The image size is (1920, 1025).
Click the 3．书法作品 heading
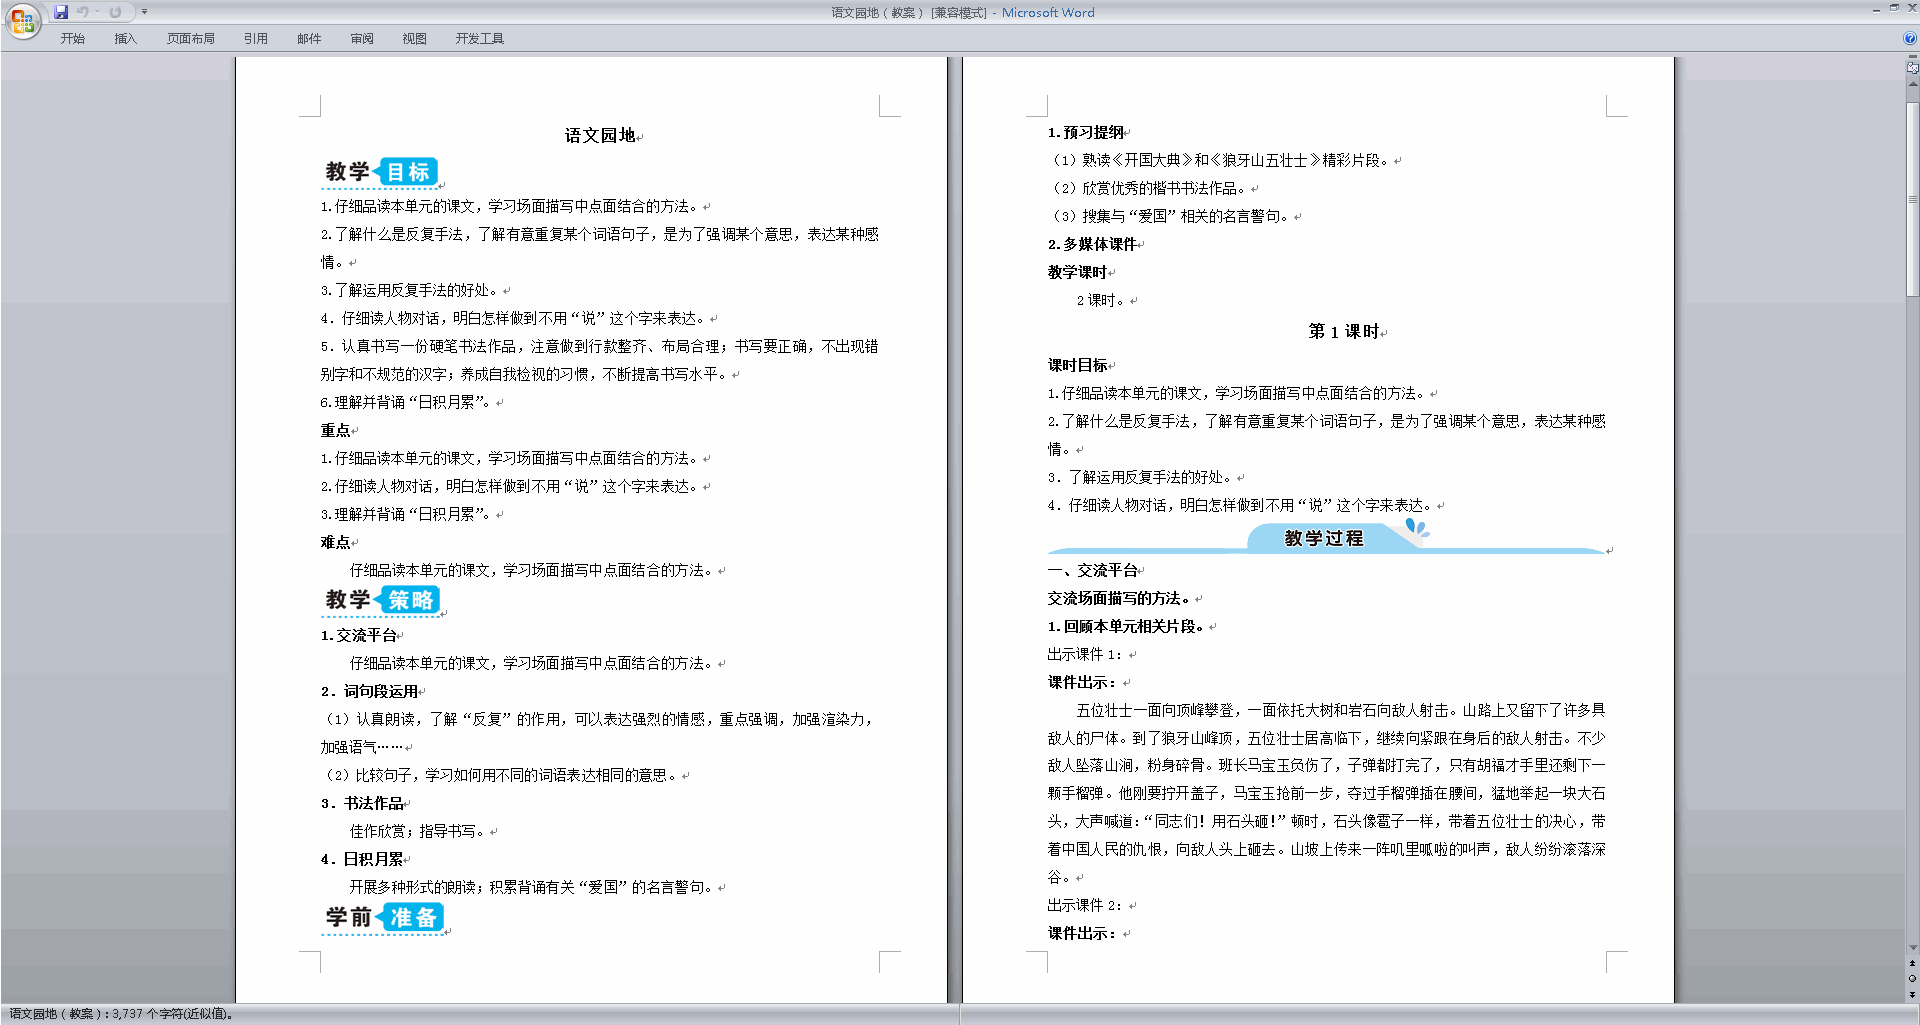coord(362,803)
